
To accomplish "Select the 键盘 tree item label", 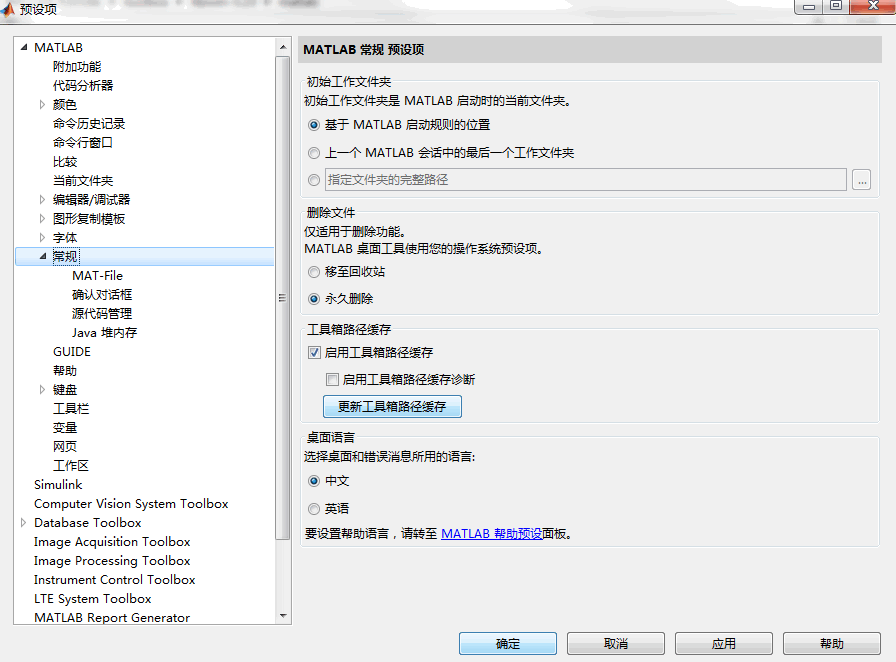I will click(x=65, y=389).
